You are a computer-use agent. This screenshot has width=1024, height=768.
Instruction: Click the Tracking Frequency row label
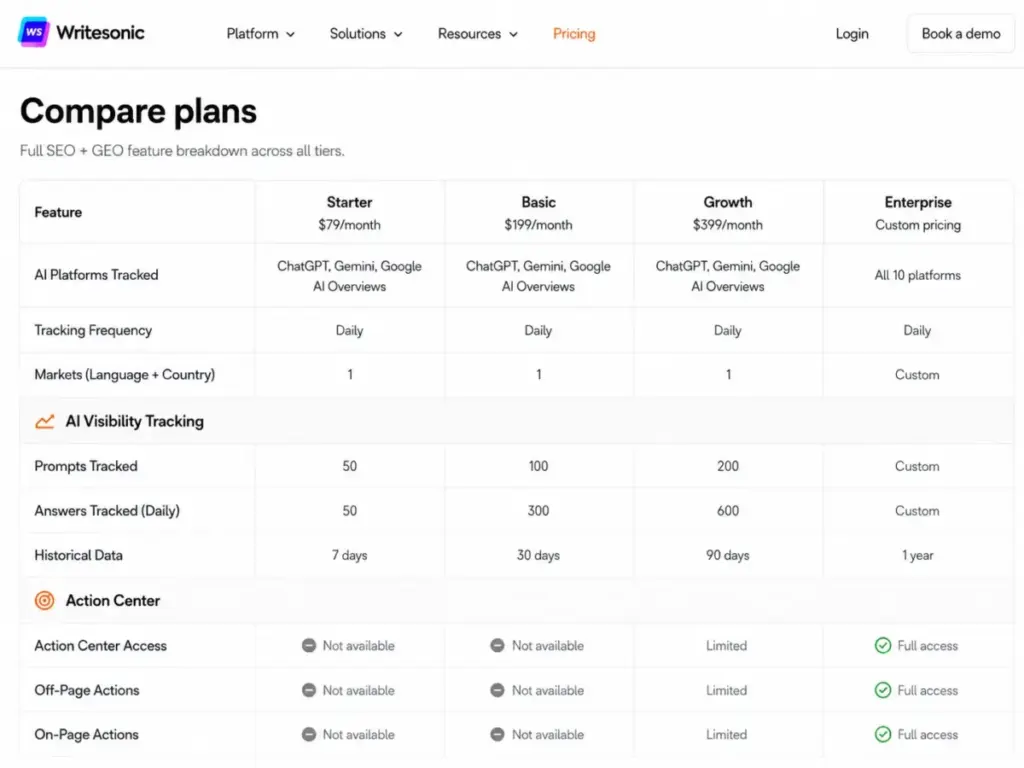[x=93, y=330]
